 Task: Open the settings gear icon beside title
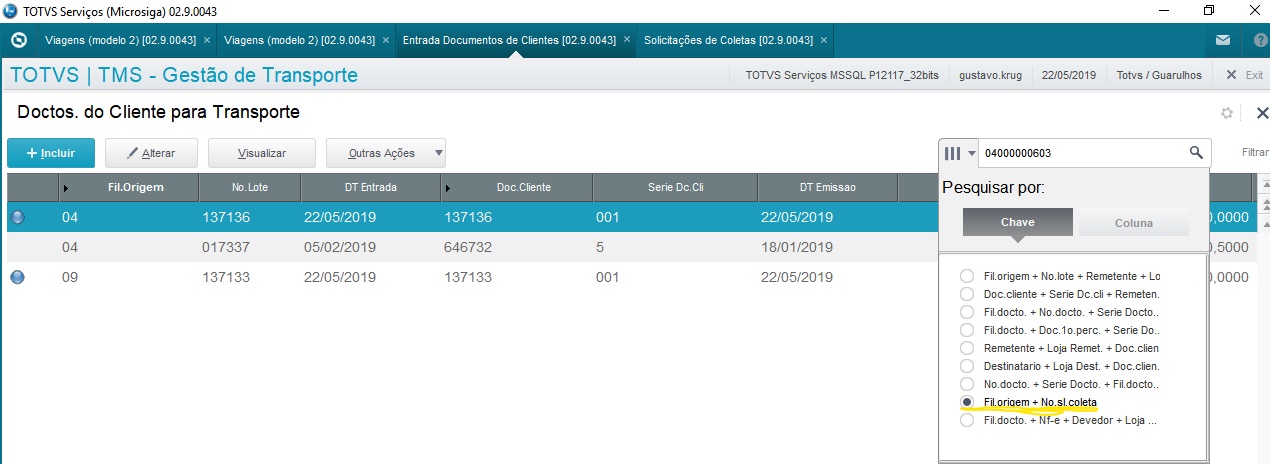(1227, 114)
